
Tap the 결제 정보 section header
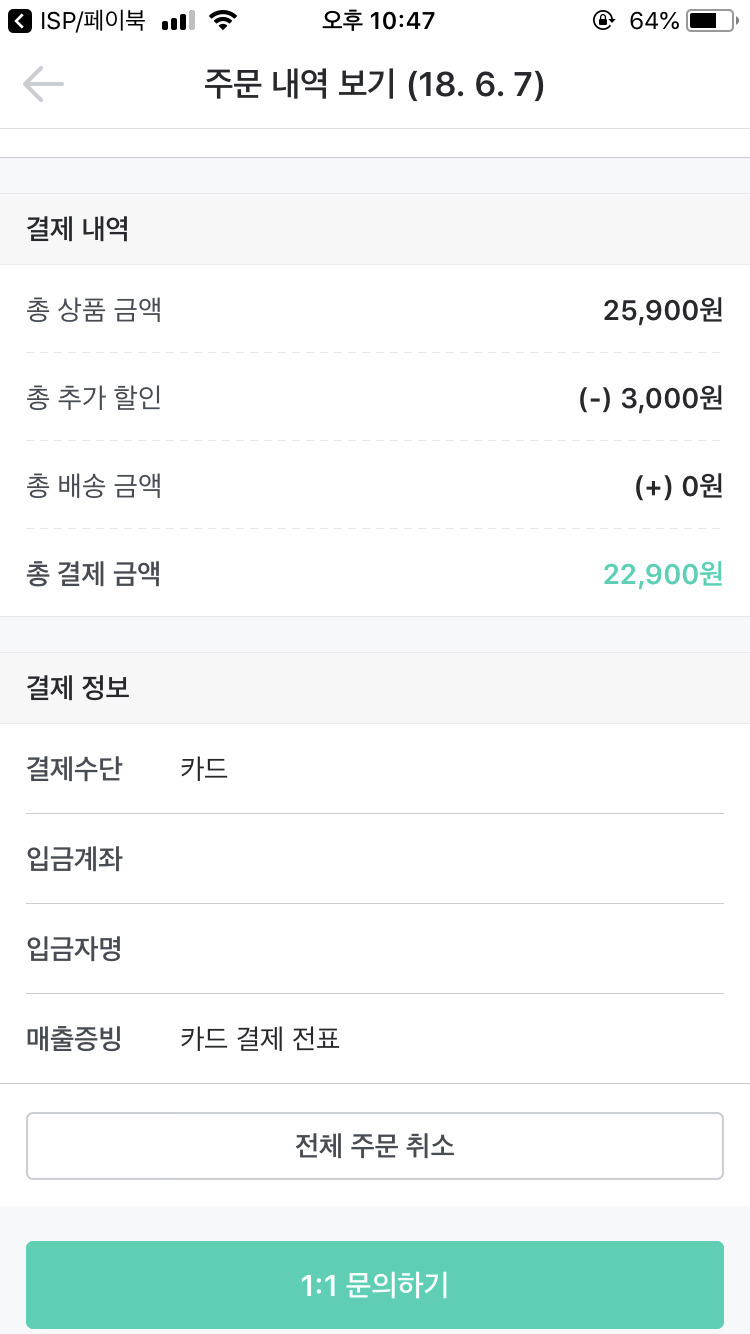375,688
